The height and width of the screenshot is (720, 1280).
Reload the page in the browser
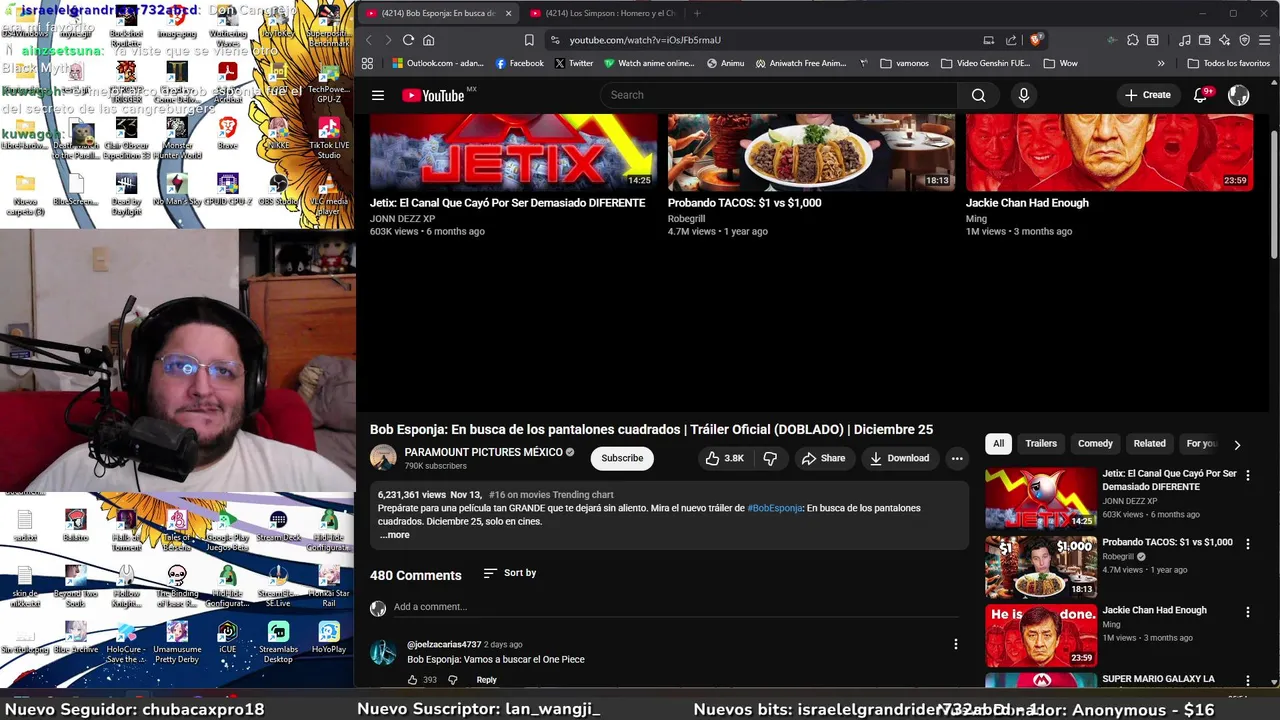[x=408, y=40]
